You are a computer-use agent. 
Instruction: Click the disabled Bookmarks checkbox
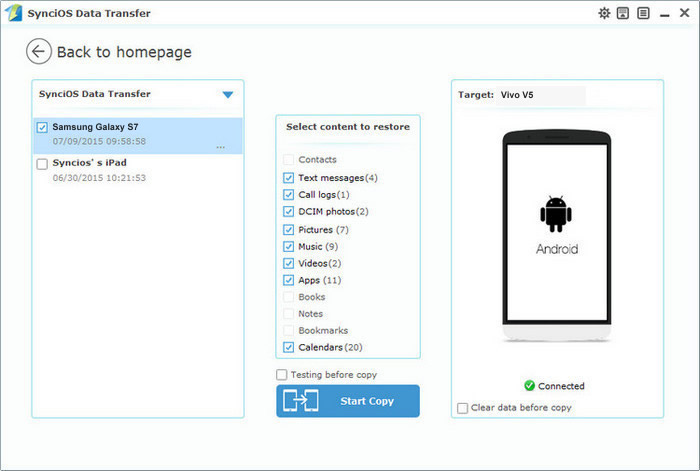[288, 330]
